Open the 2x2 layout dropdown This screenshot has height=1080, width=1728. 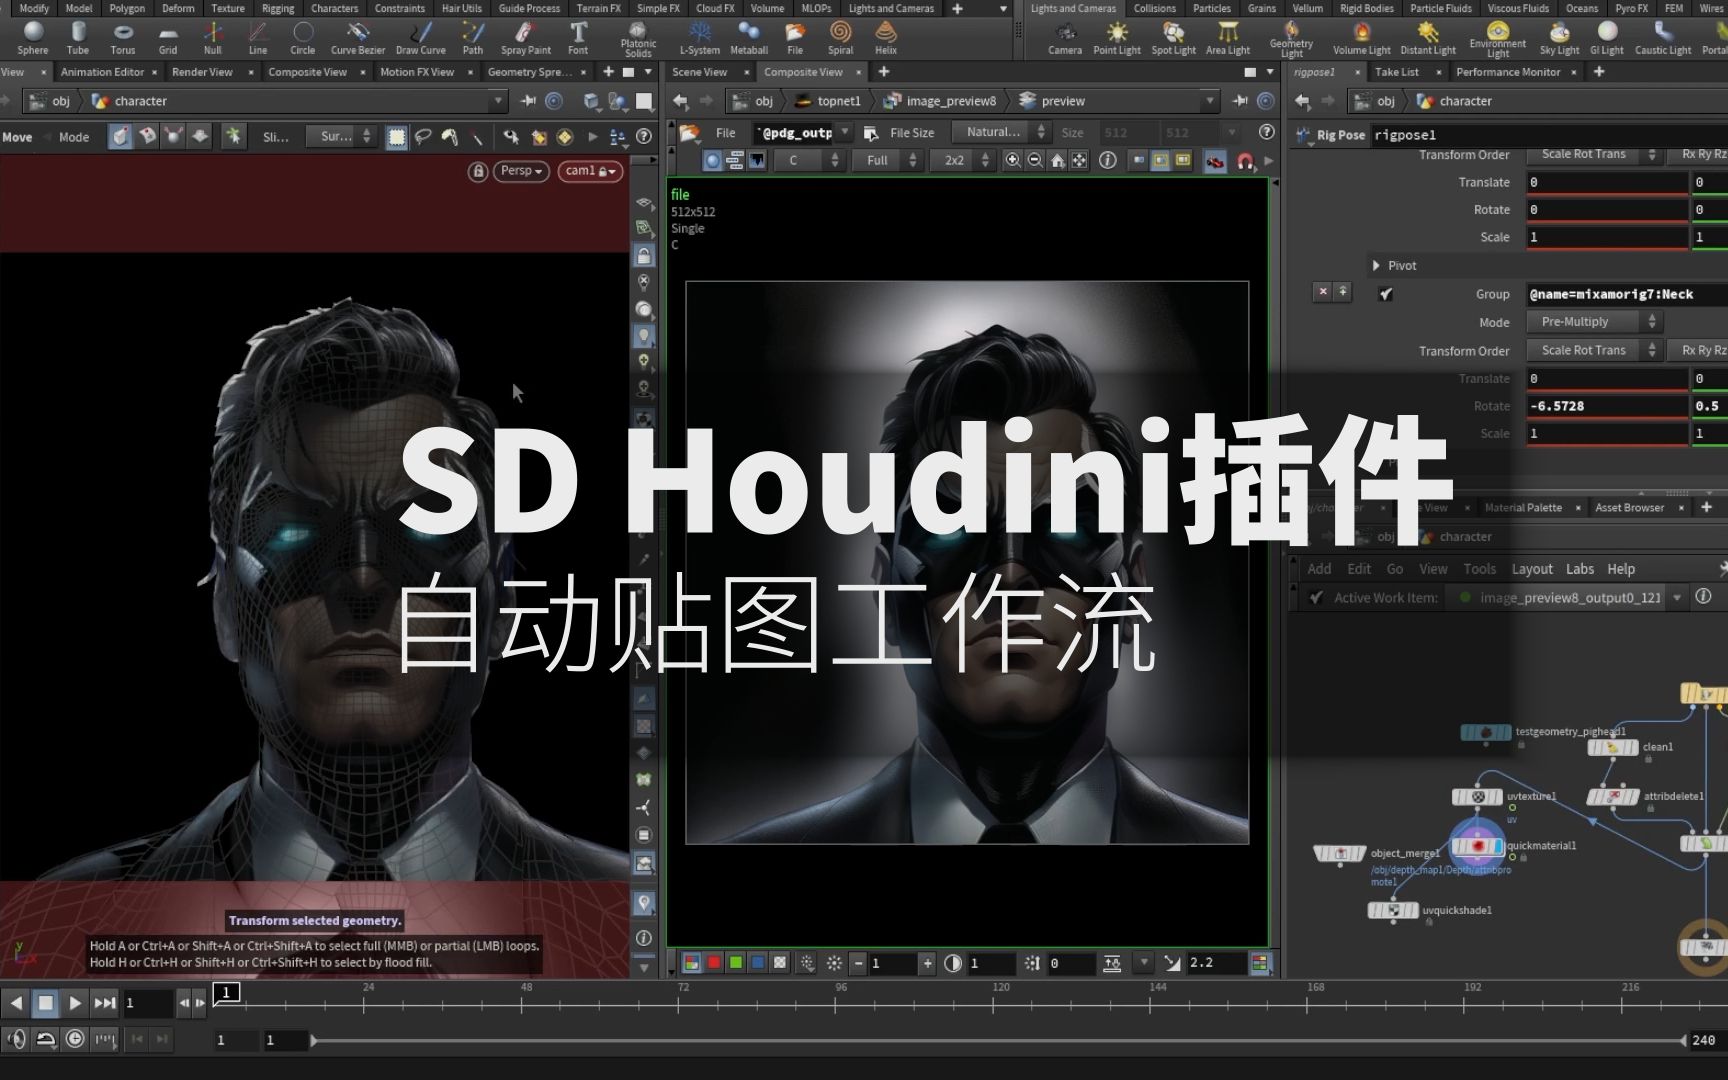[962, 160]
